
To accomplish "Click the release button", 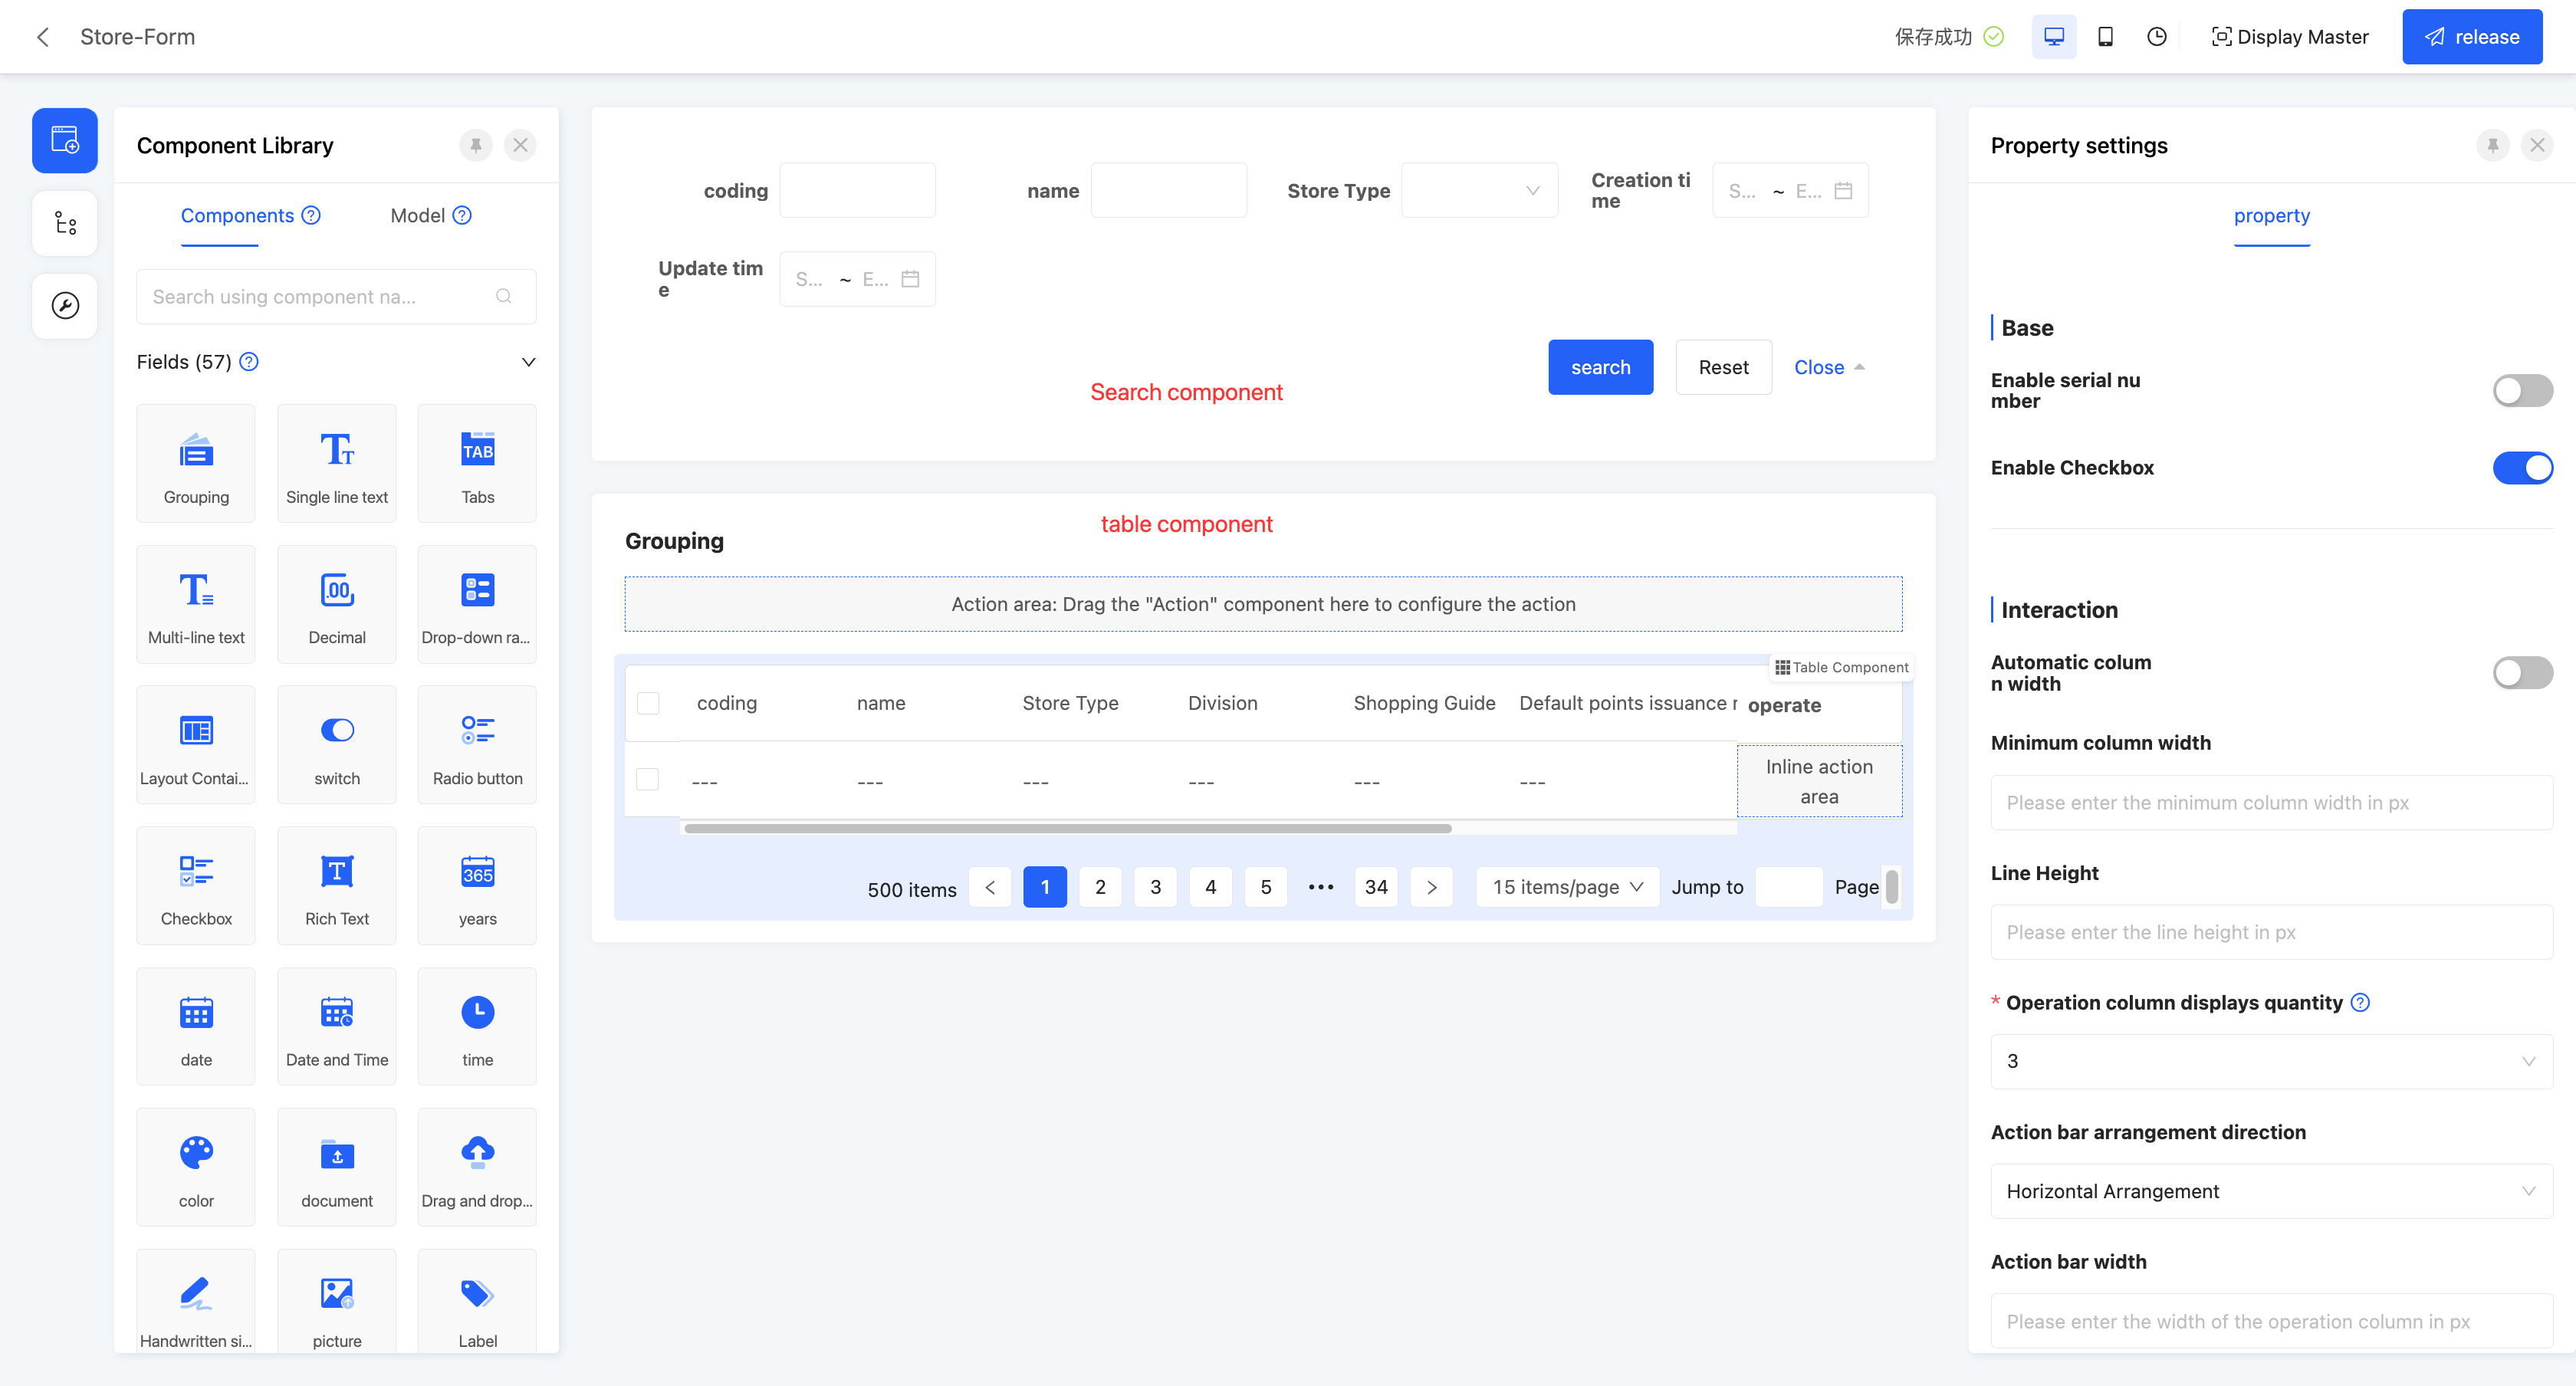I will [x=2472, y=36].
